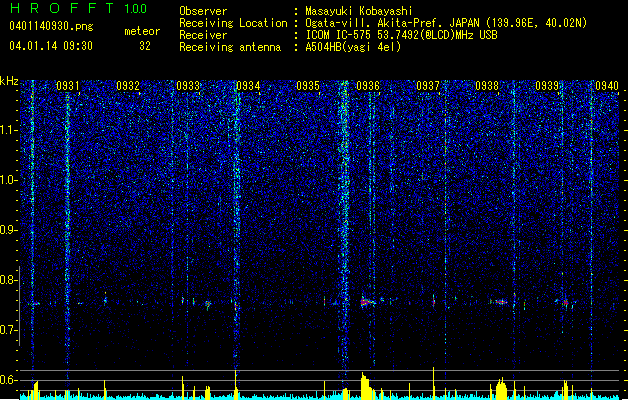Screen dimensions: 629x400
Task: Click the 0938 time marker
Action: [487, 86]
